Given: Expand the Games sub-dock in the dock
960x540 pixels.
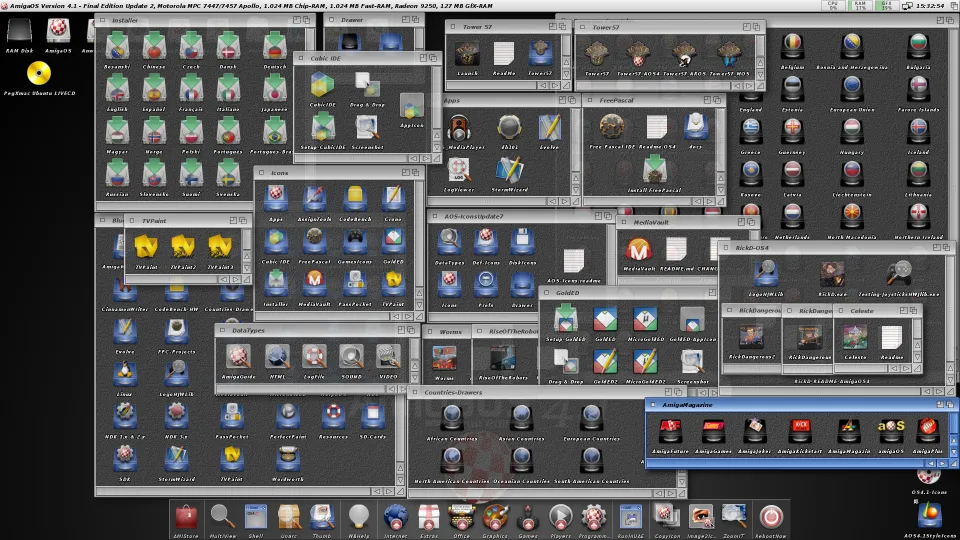Looking at the screenshot, I should 527,517.
